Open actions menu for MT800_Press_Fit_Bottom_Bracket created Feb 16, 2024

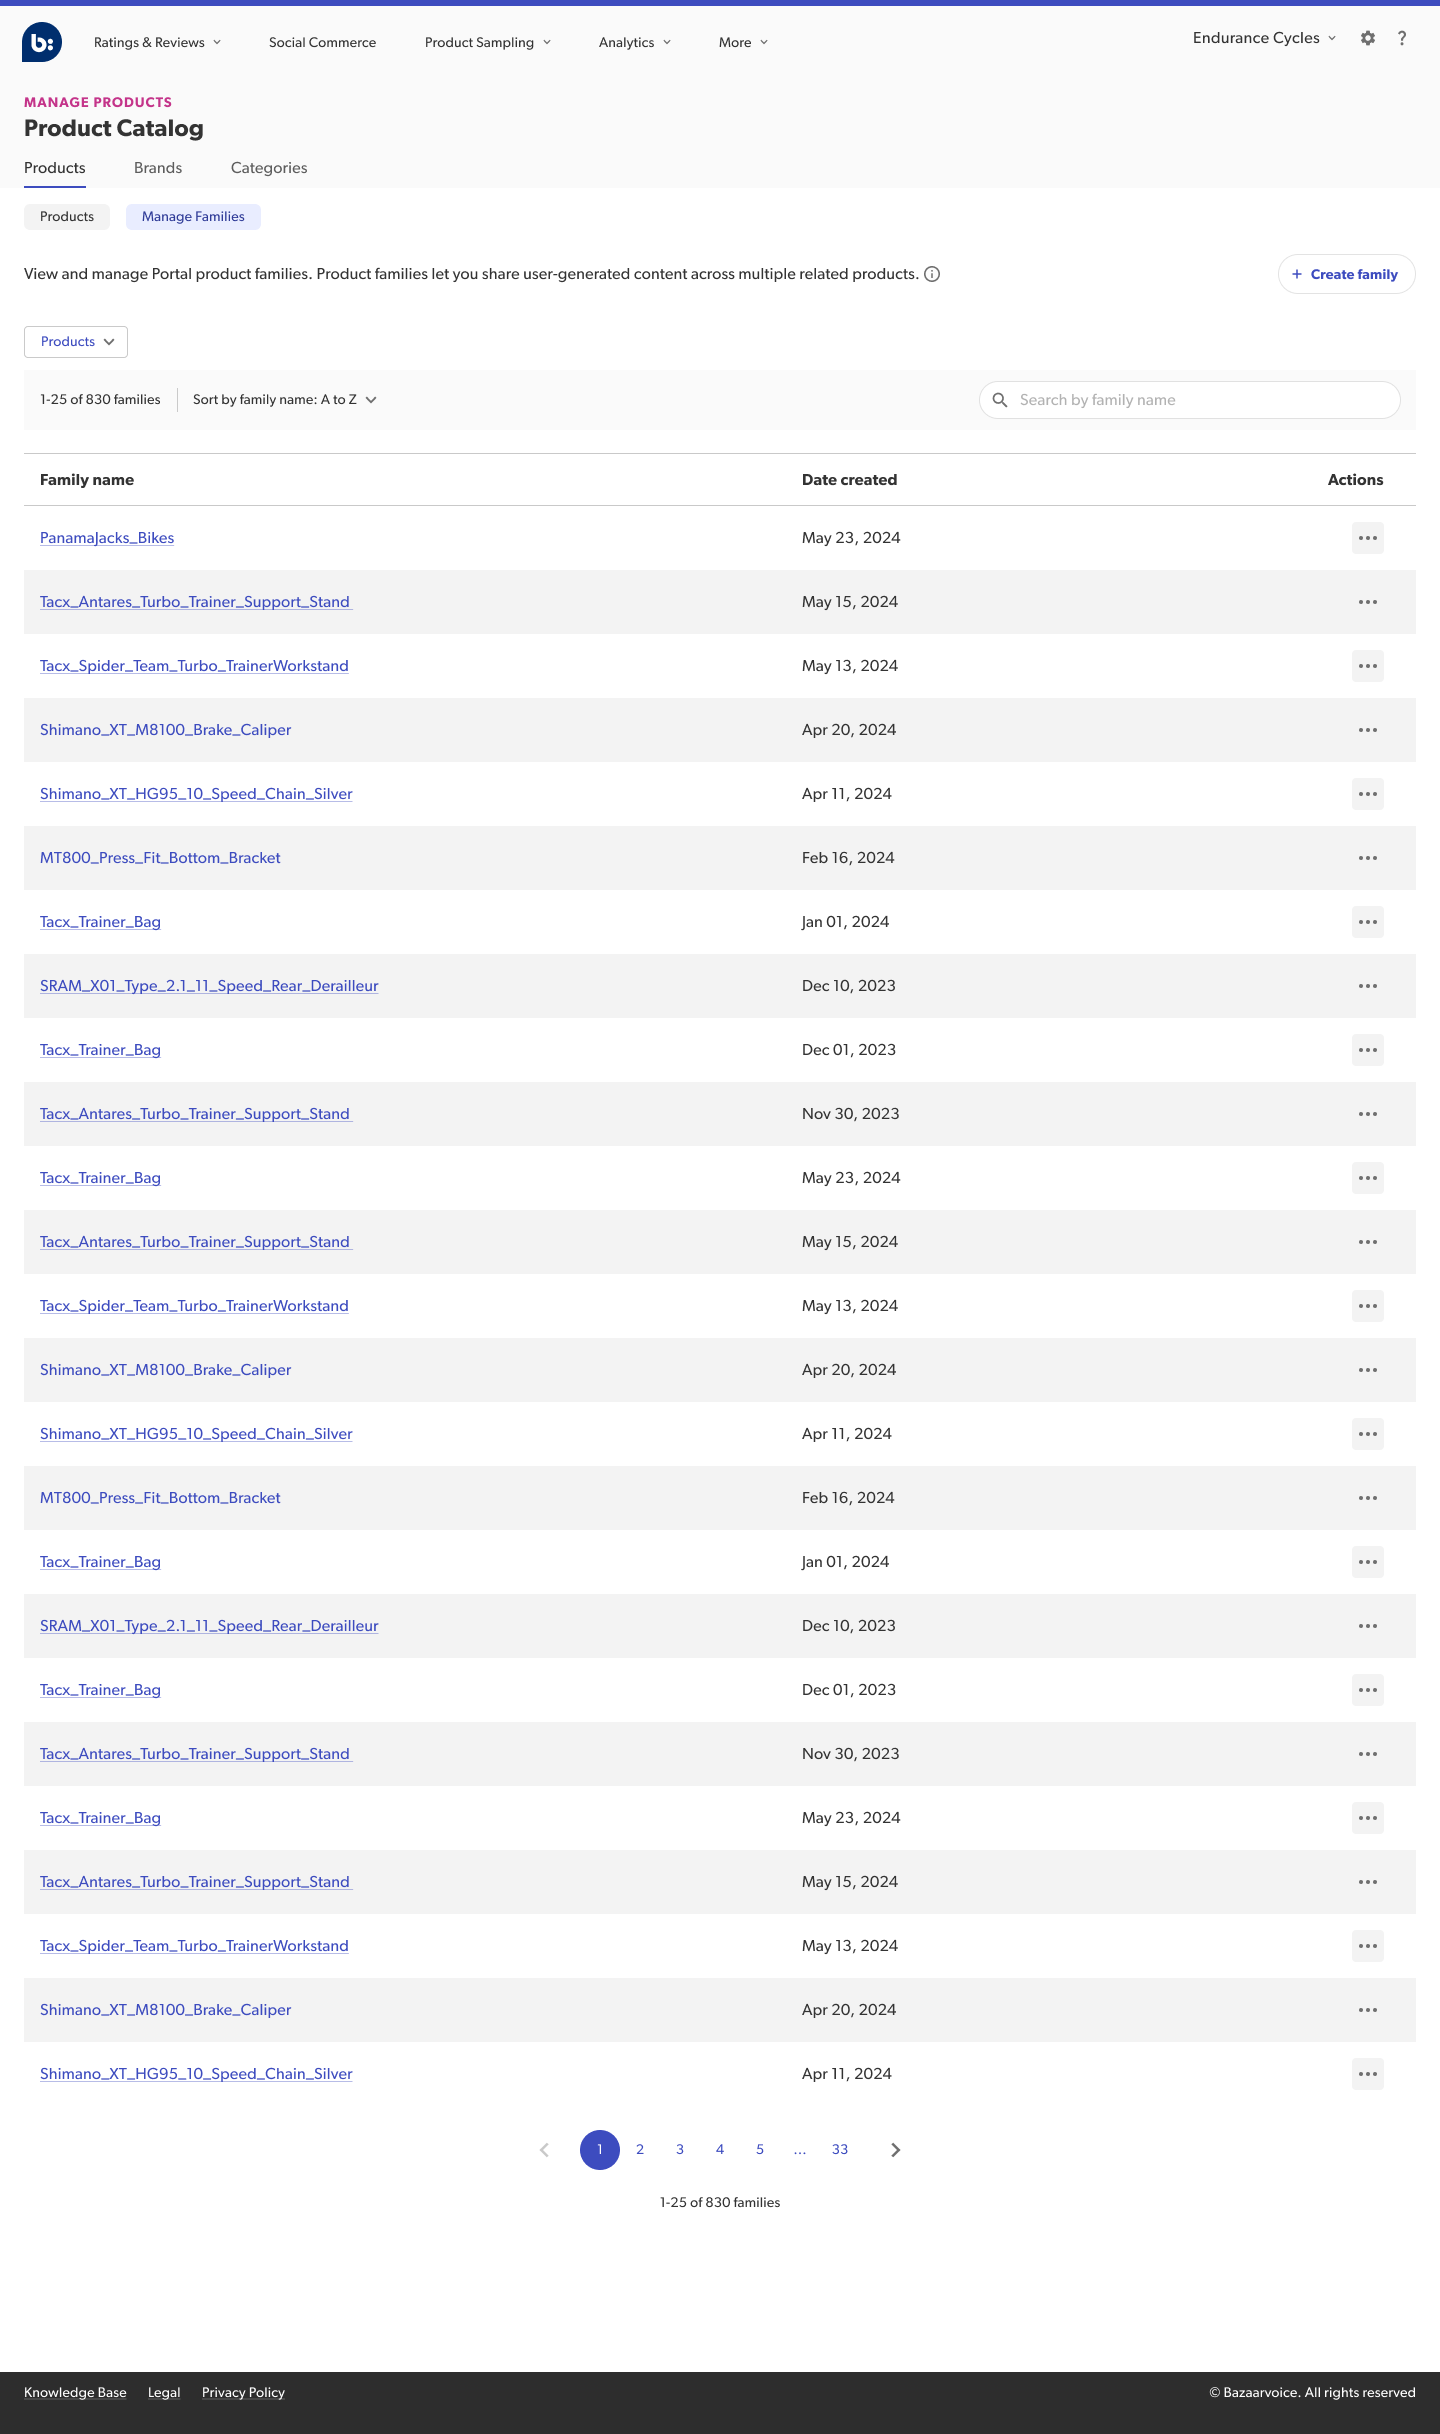coord(1367,858)
